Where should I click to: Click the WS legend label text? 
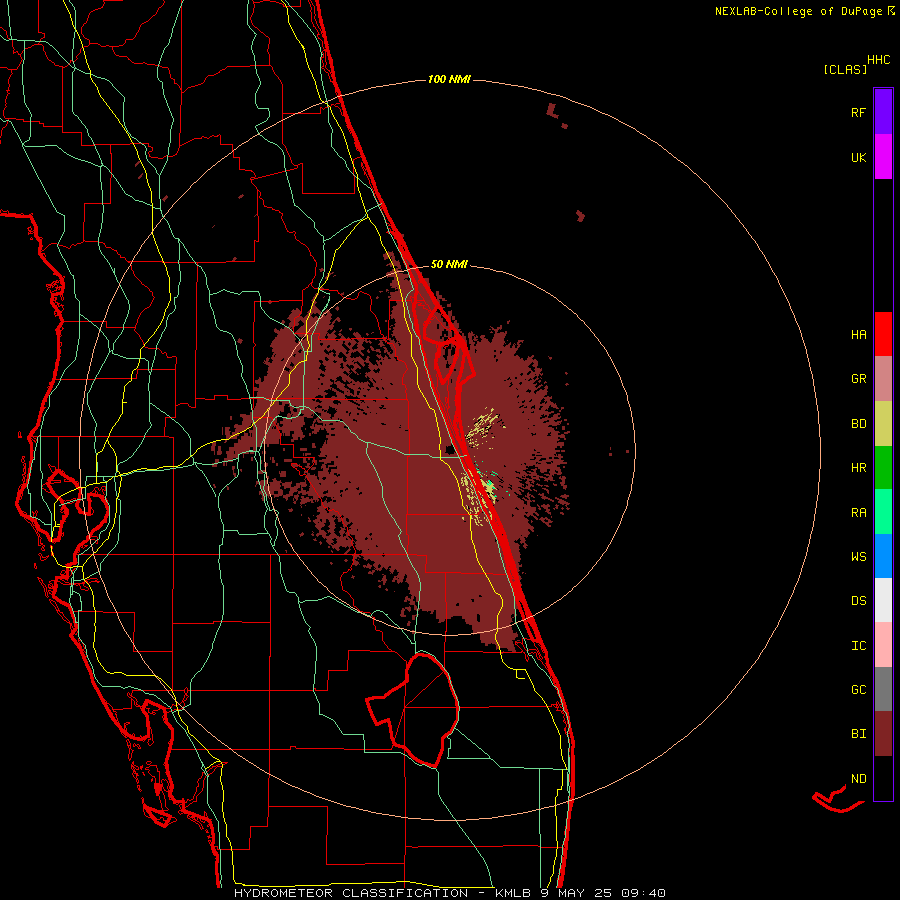point(859,557)
